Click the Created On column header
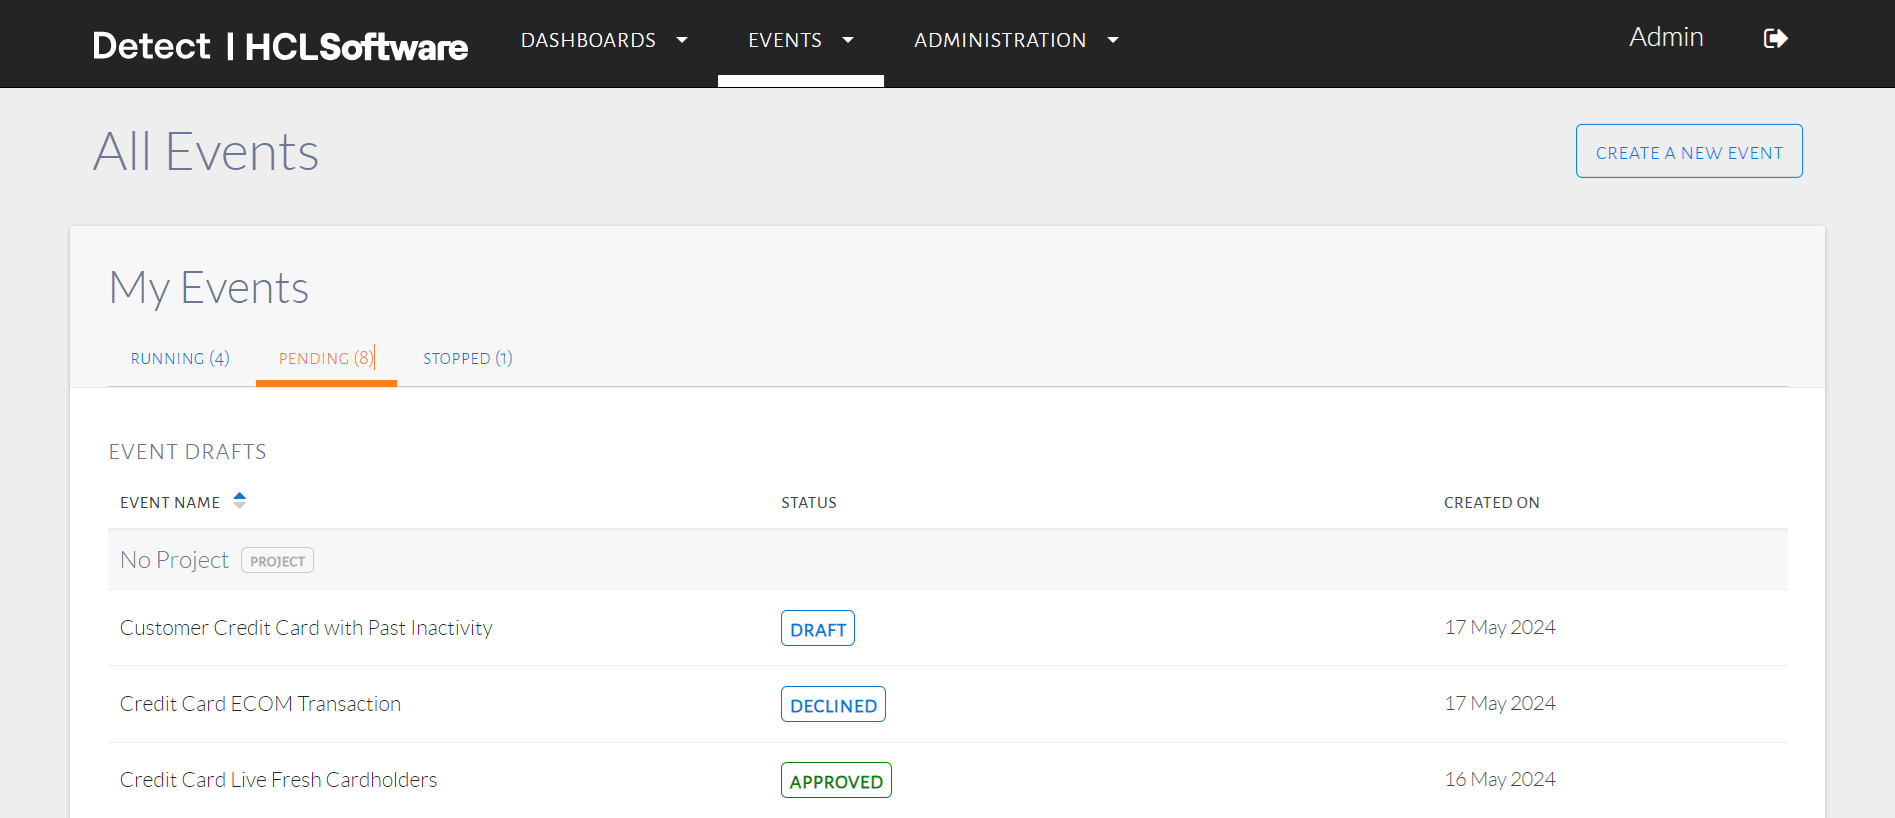Image resolution: width=1895 pixels, height=818 pixels. (x=1491, y=503)
